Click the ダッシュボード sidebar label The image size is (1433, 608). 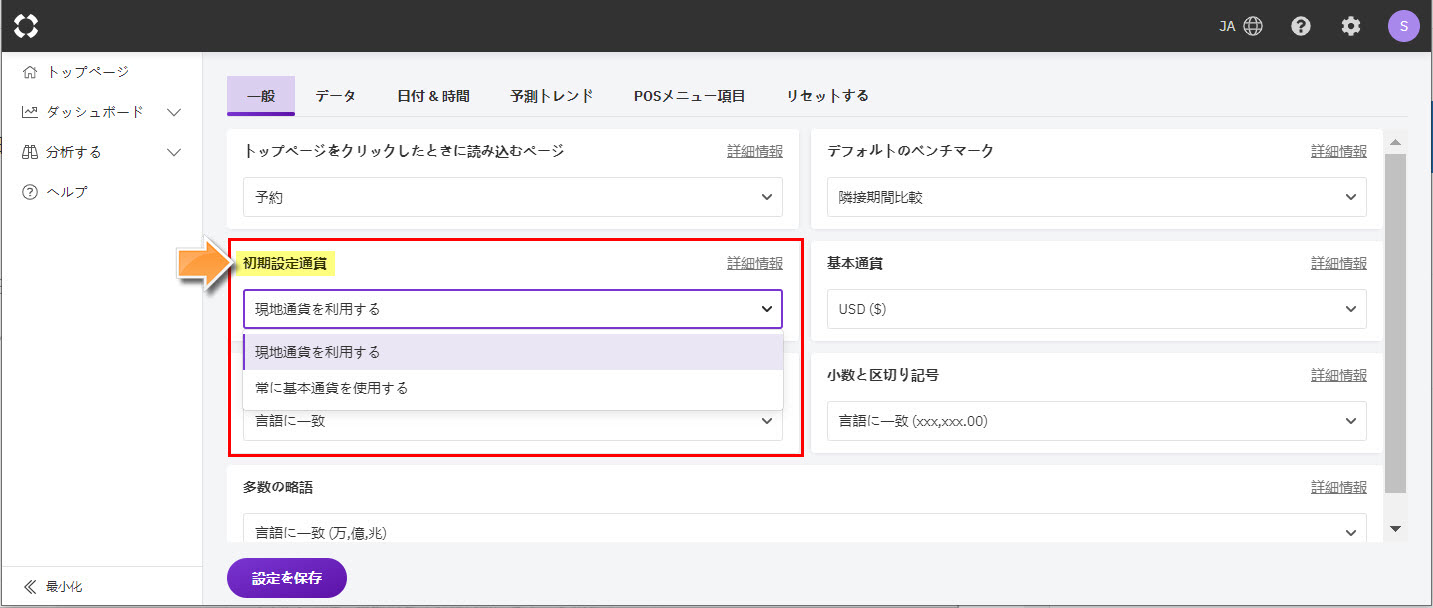click(x=96, y=112)
